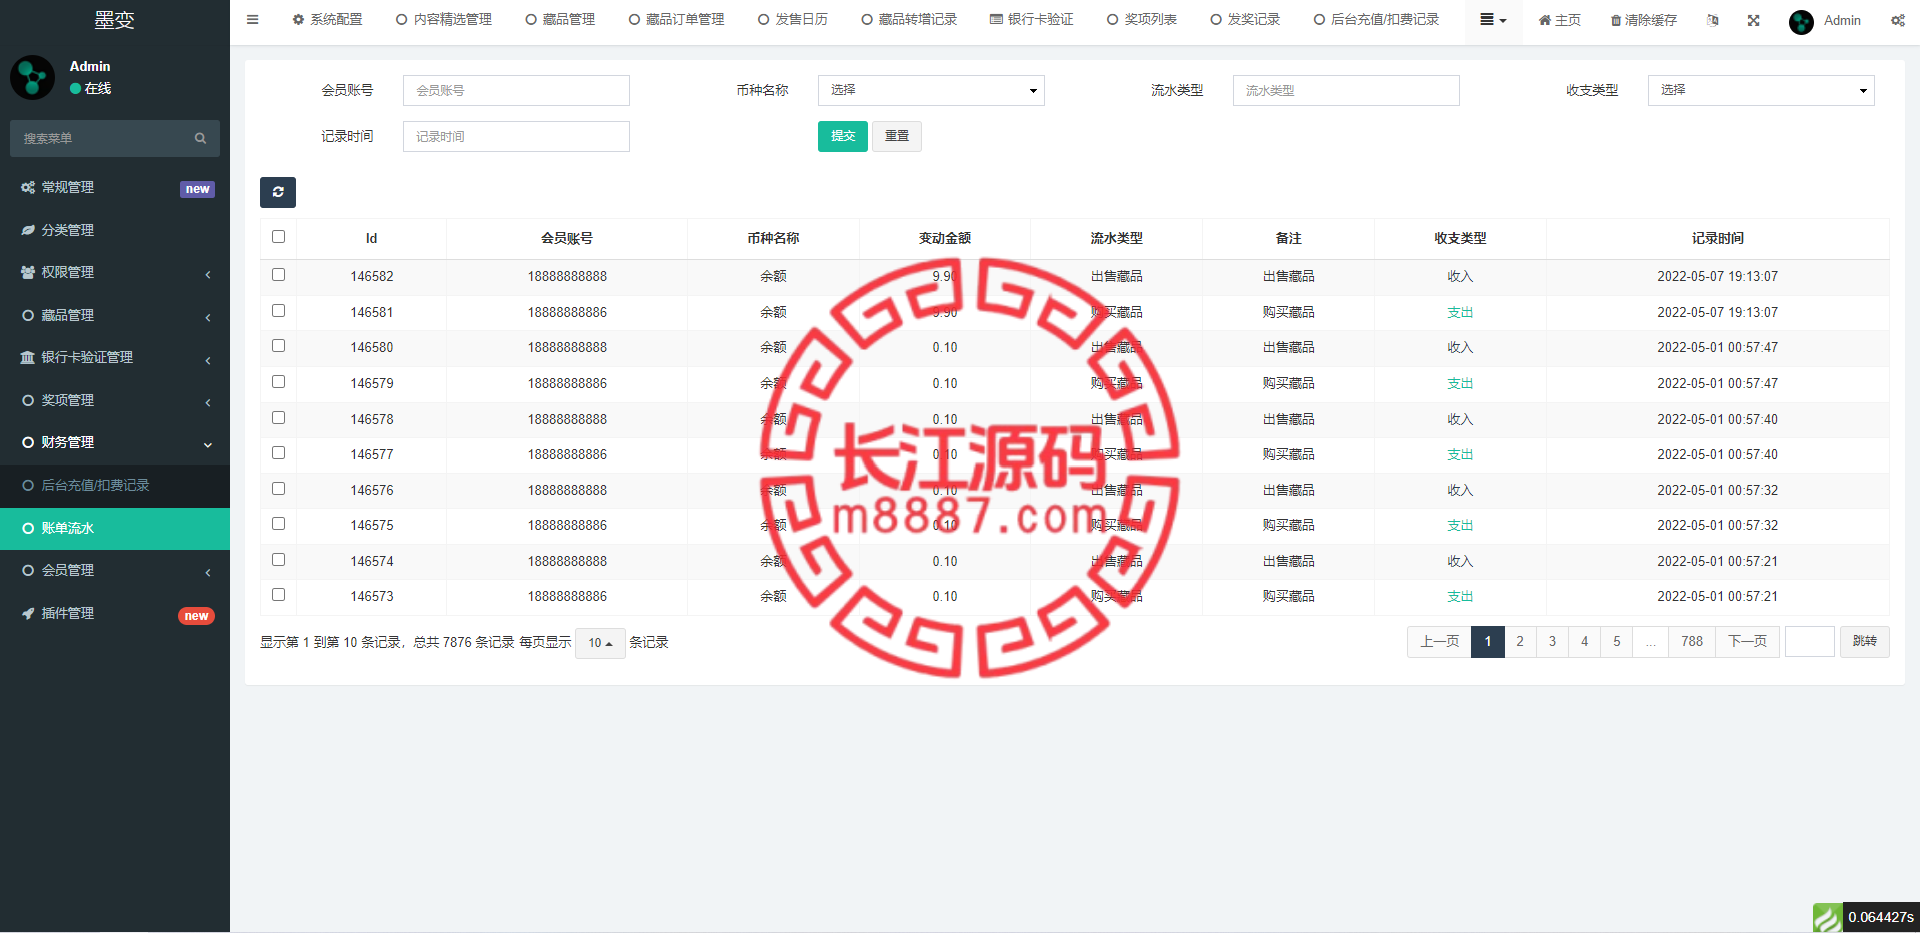Click 支出 in row 146581
The width and height of the screenshot is (1920, 933).
tap(1460, 312)
